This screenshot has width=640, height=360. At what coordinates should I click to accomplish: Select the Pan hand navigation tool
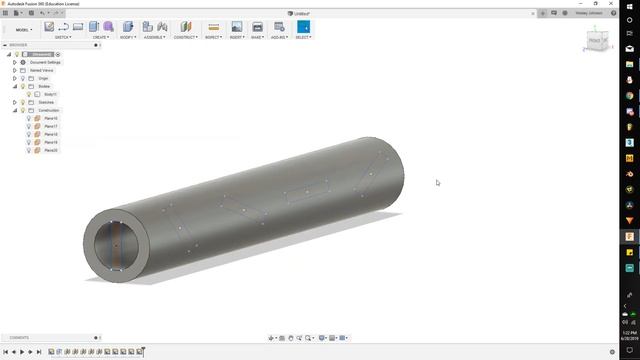coord(291,338)
